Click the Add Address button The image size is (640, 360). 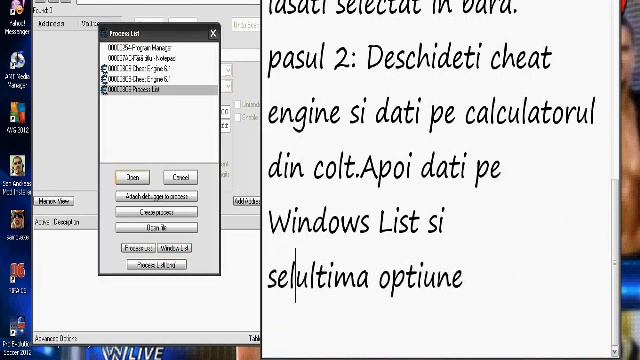tap(247, 201)
